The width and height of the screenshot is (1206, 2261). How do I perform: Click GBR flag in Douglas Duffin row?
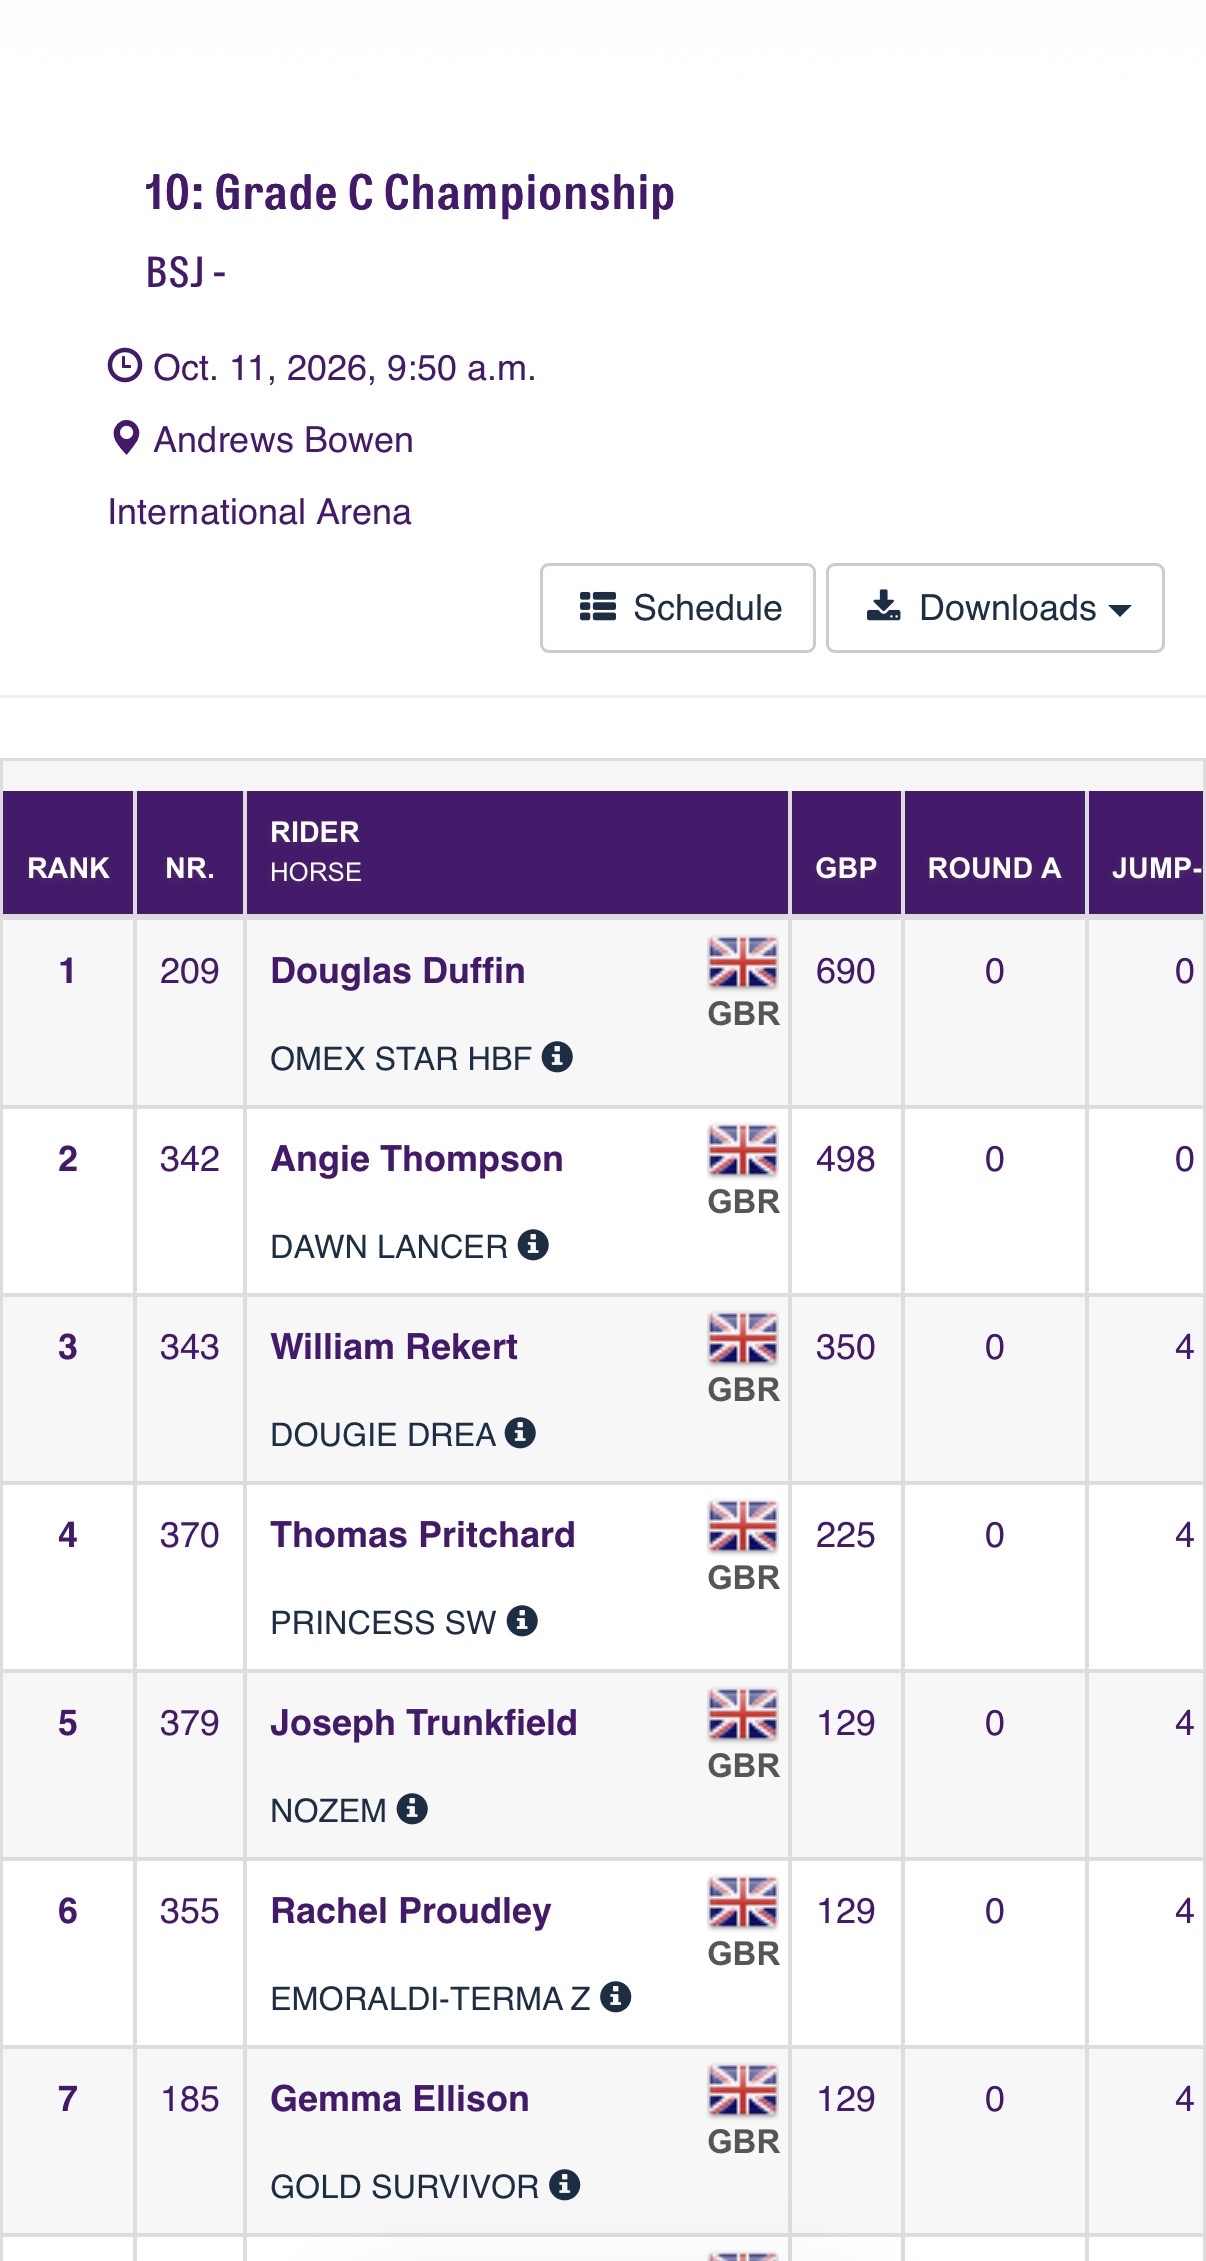coord(743,962)
